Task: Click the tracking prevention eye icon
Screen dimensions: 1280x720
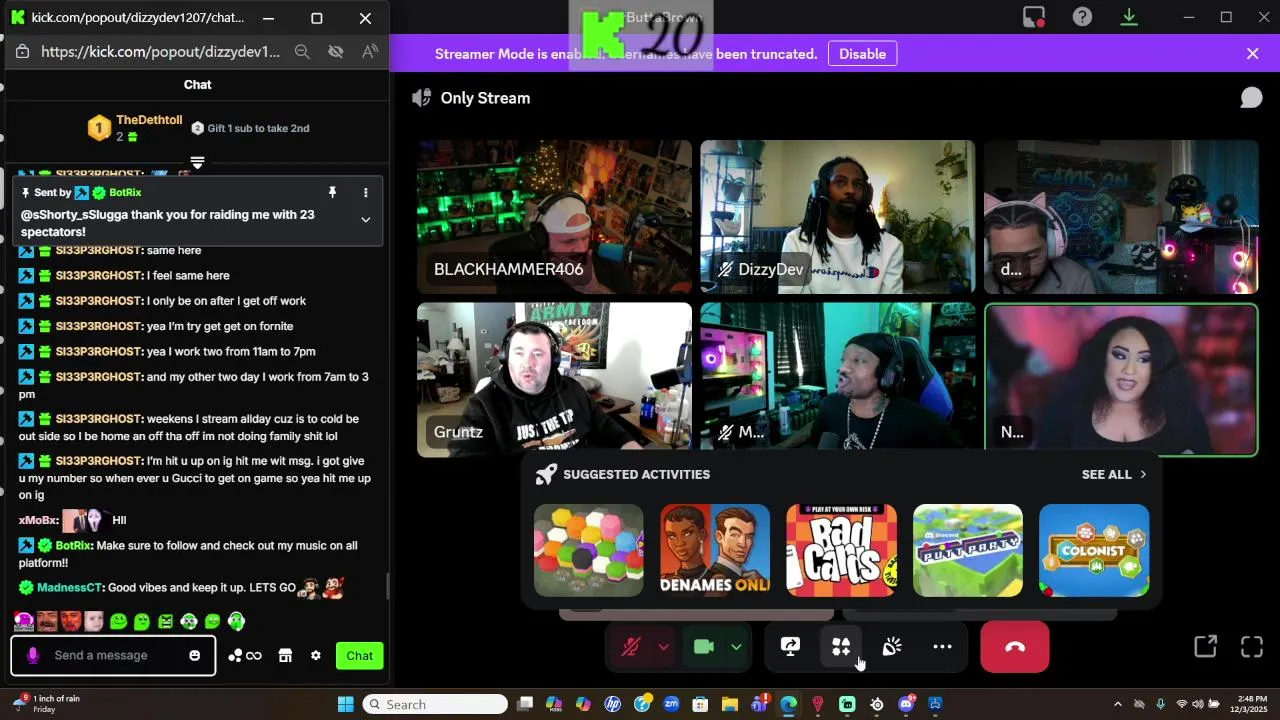Action: [x=336, y=51]
